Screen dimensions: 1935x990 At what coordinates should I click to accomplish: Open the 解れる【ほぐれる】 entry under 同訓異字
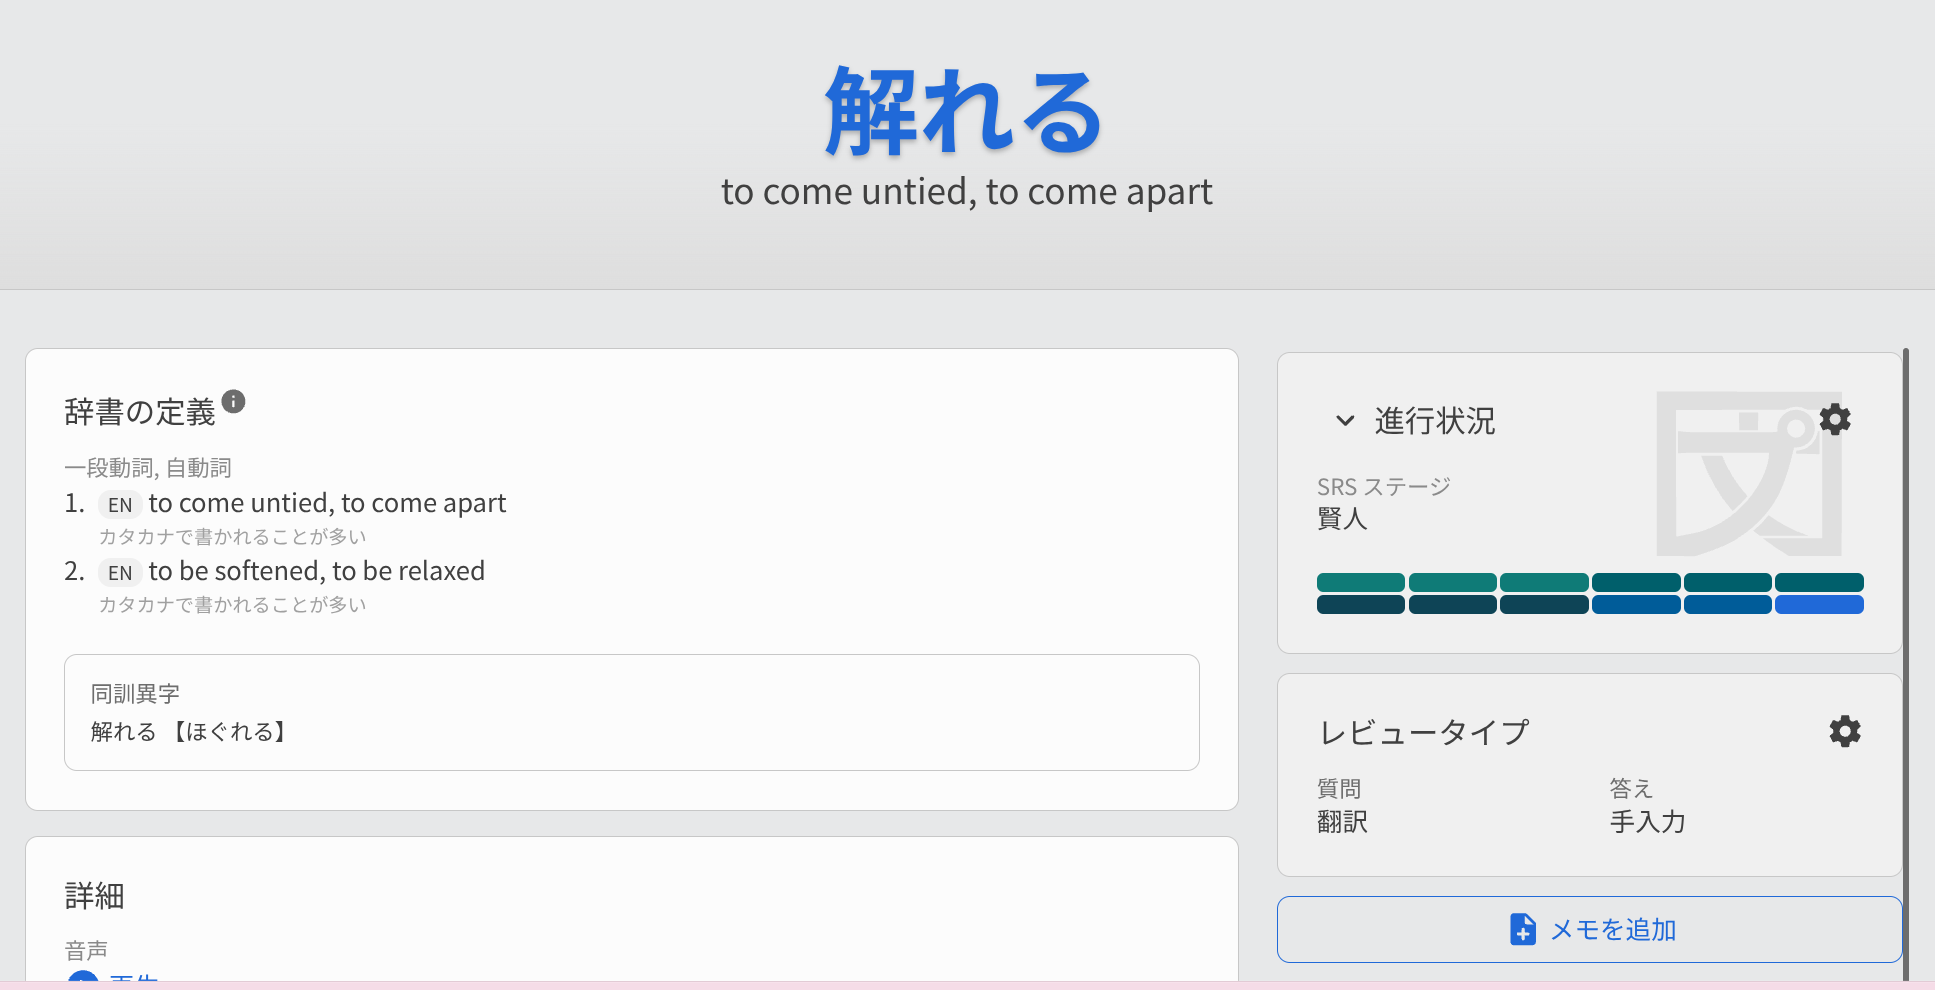tap(189, 732)
